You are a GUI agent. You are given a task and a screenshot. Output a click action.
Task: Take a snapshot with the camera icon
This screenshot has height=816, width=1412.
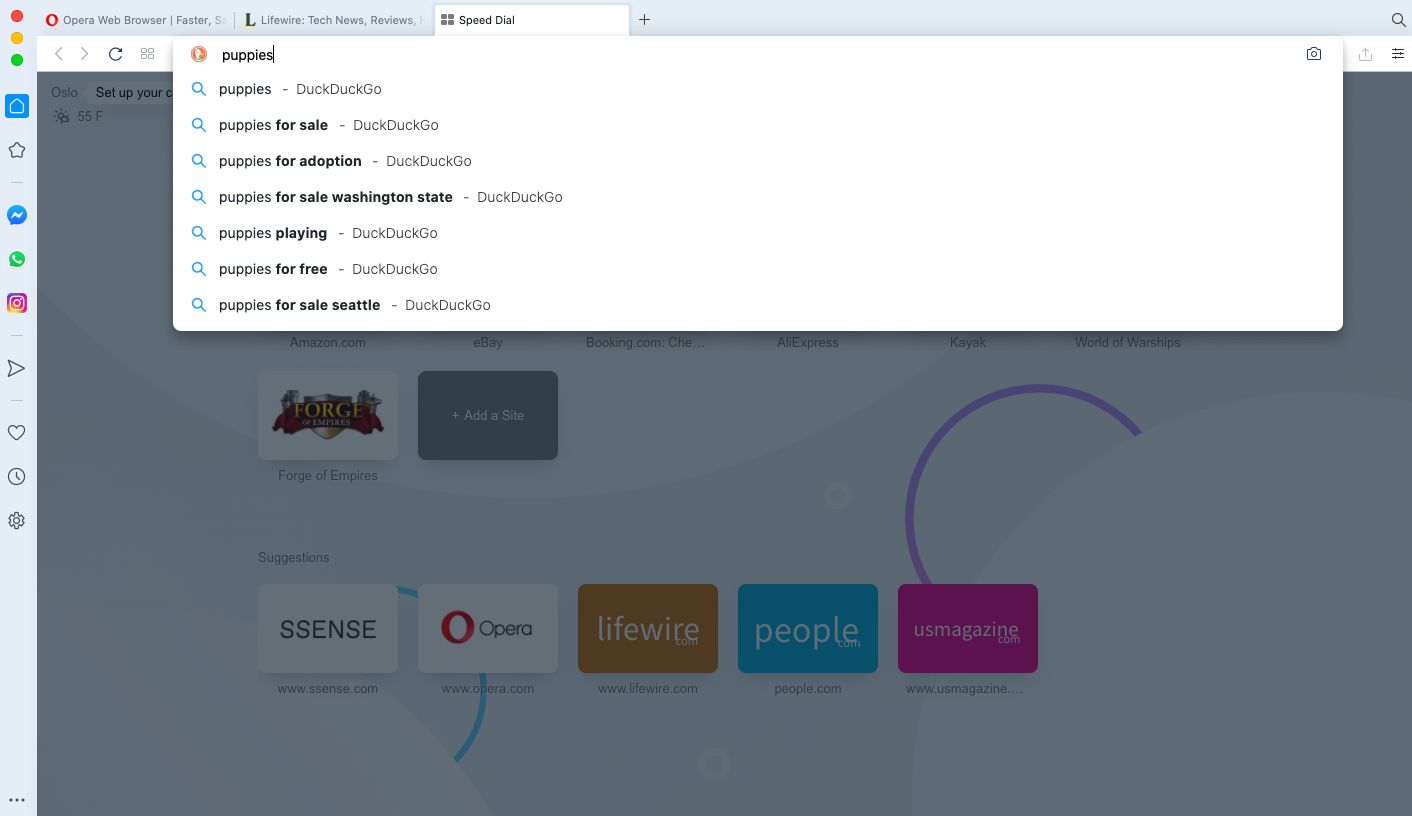tap(1314, 54)
